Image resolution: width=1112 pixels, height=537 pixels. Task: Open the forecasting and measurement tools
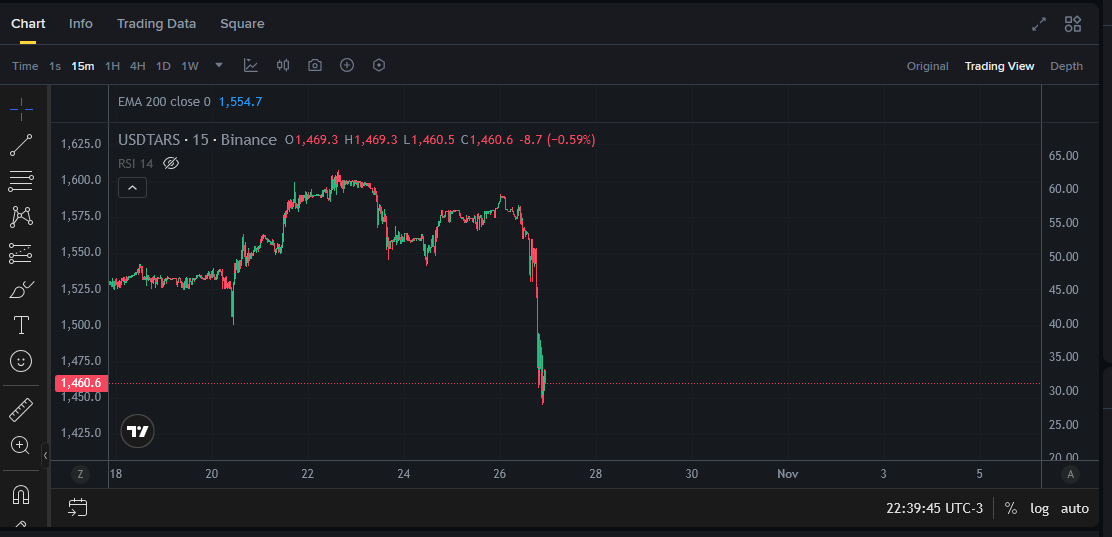(21, 253)
